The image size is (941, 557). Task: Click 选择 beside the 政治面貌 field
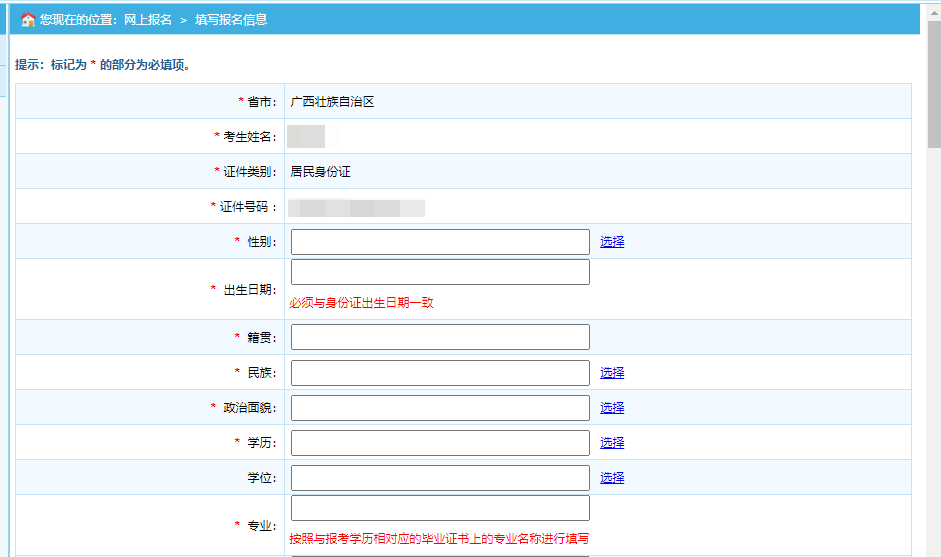coord(612,408)
